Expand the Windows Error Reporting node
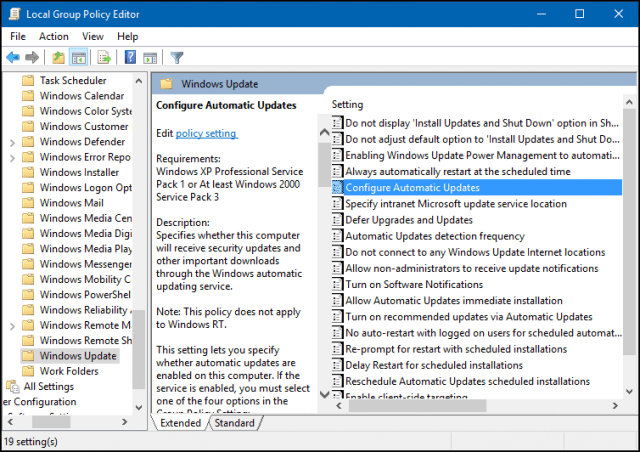Viewport: 640px width, 452px height. pos(12,158)
